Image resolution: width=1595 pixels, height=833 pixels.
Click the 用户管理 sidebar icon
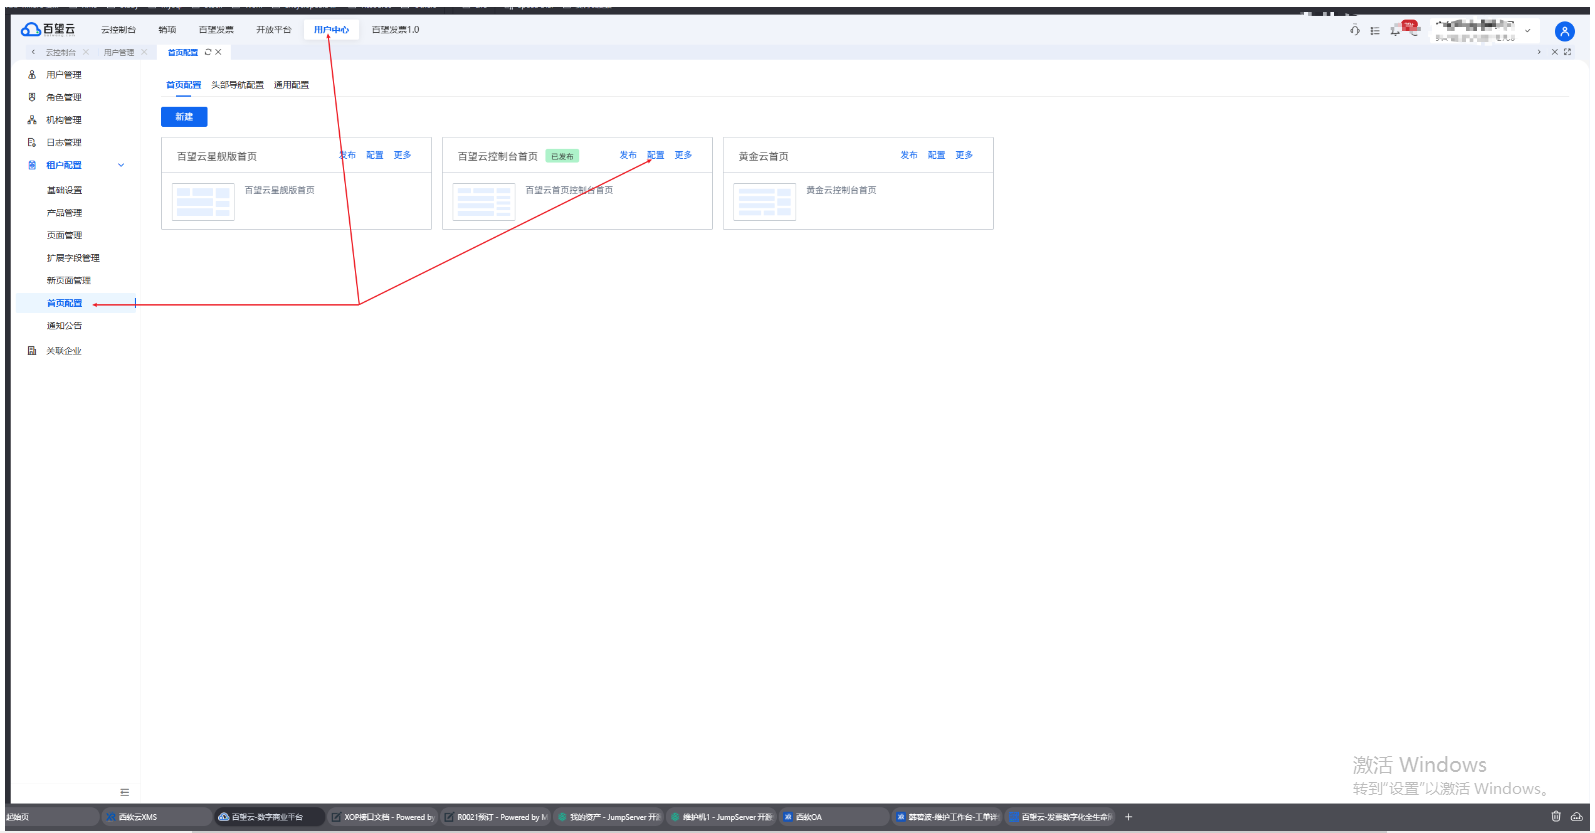32,75
